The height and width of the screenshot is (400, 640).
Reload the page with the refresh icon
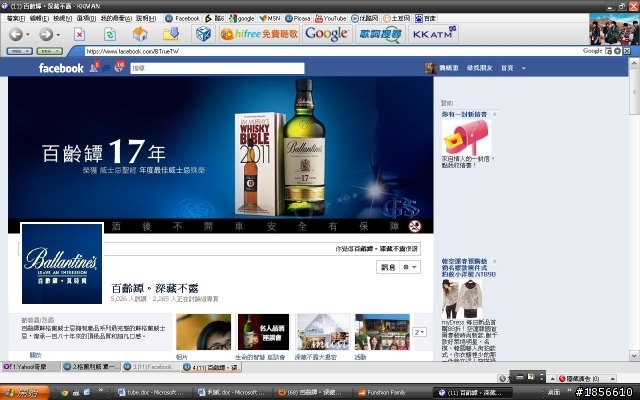109,34
